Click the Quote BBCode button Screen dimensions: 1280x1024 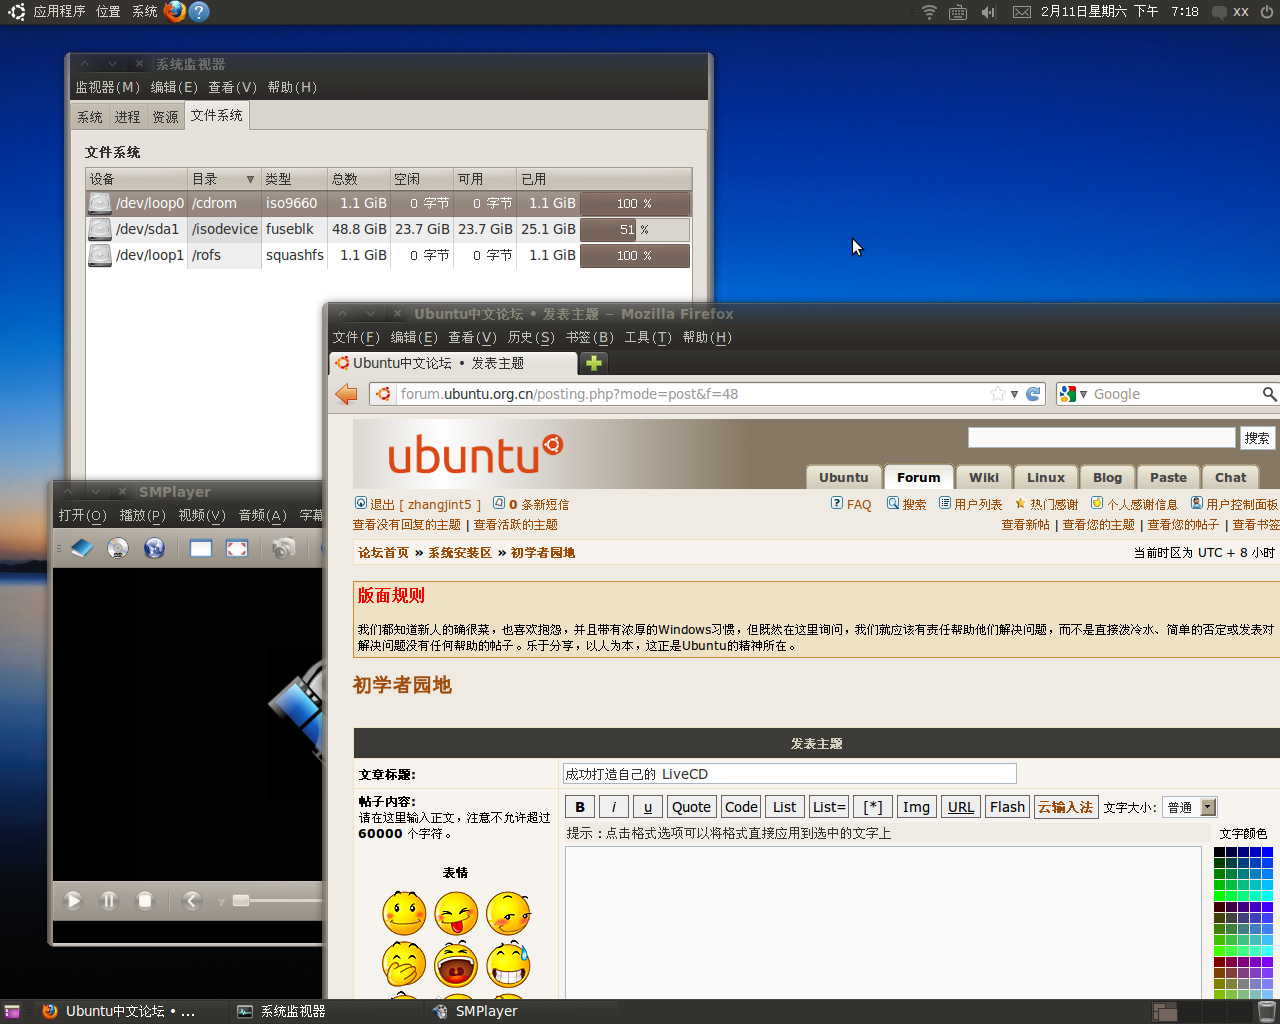point(691,807)
